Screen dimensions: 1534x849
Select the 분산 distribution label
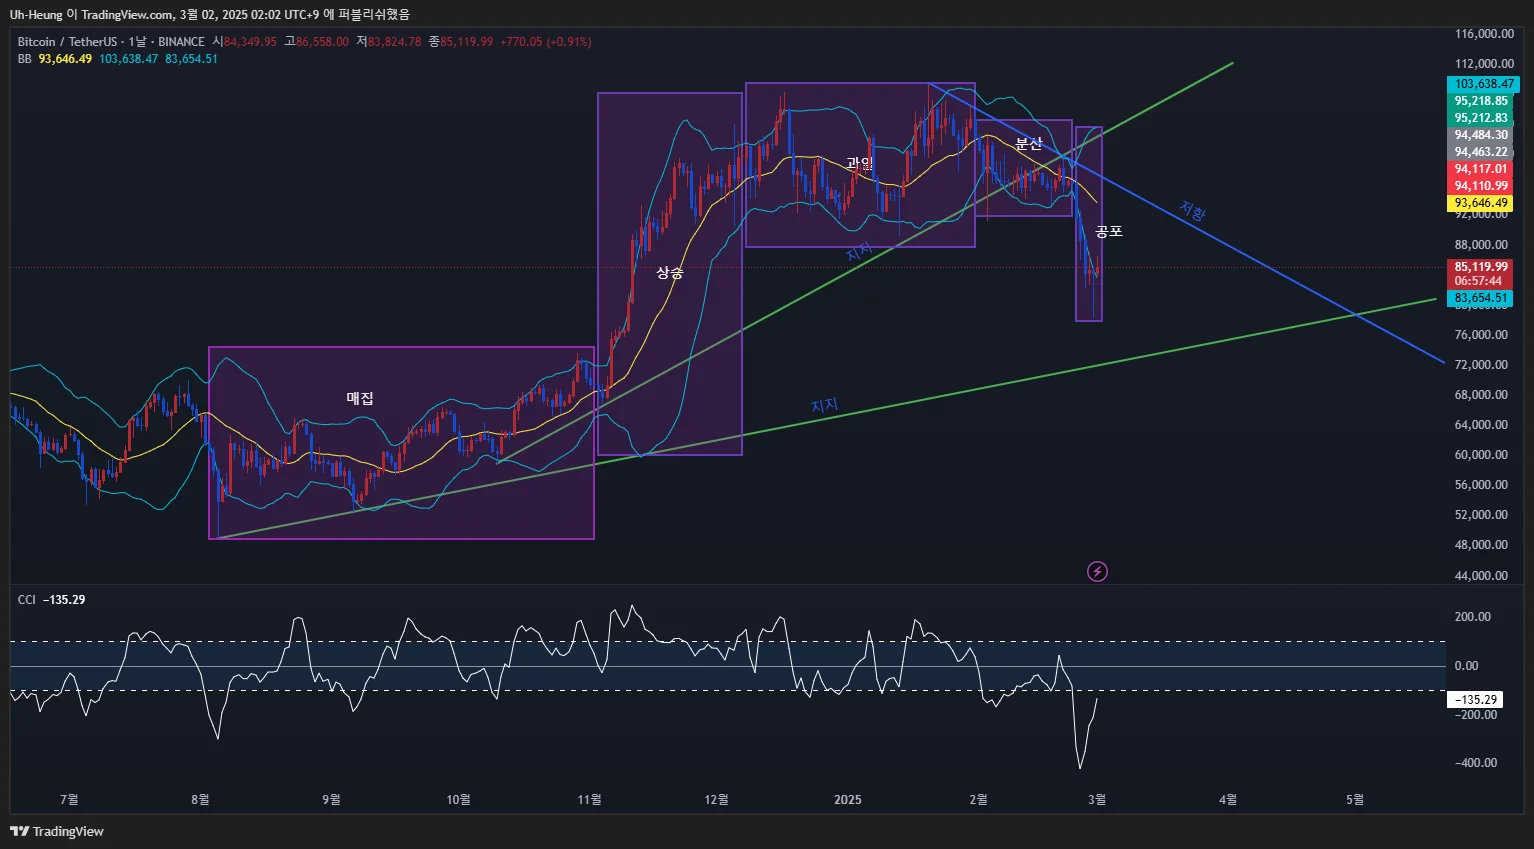coord(1029,144)
